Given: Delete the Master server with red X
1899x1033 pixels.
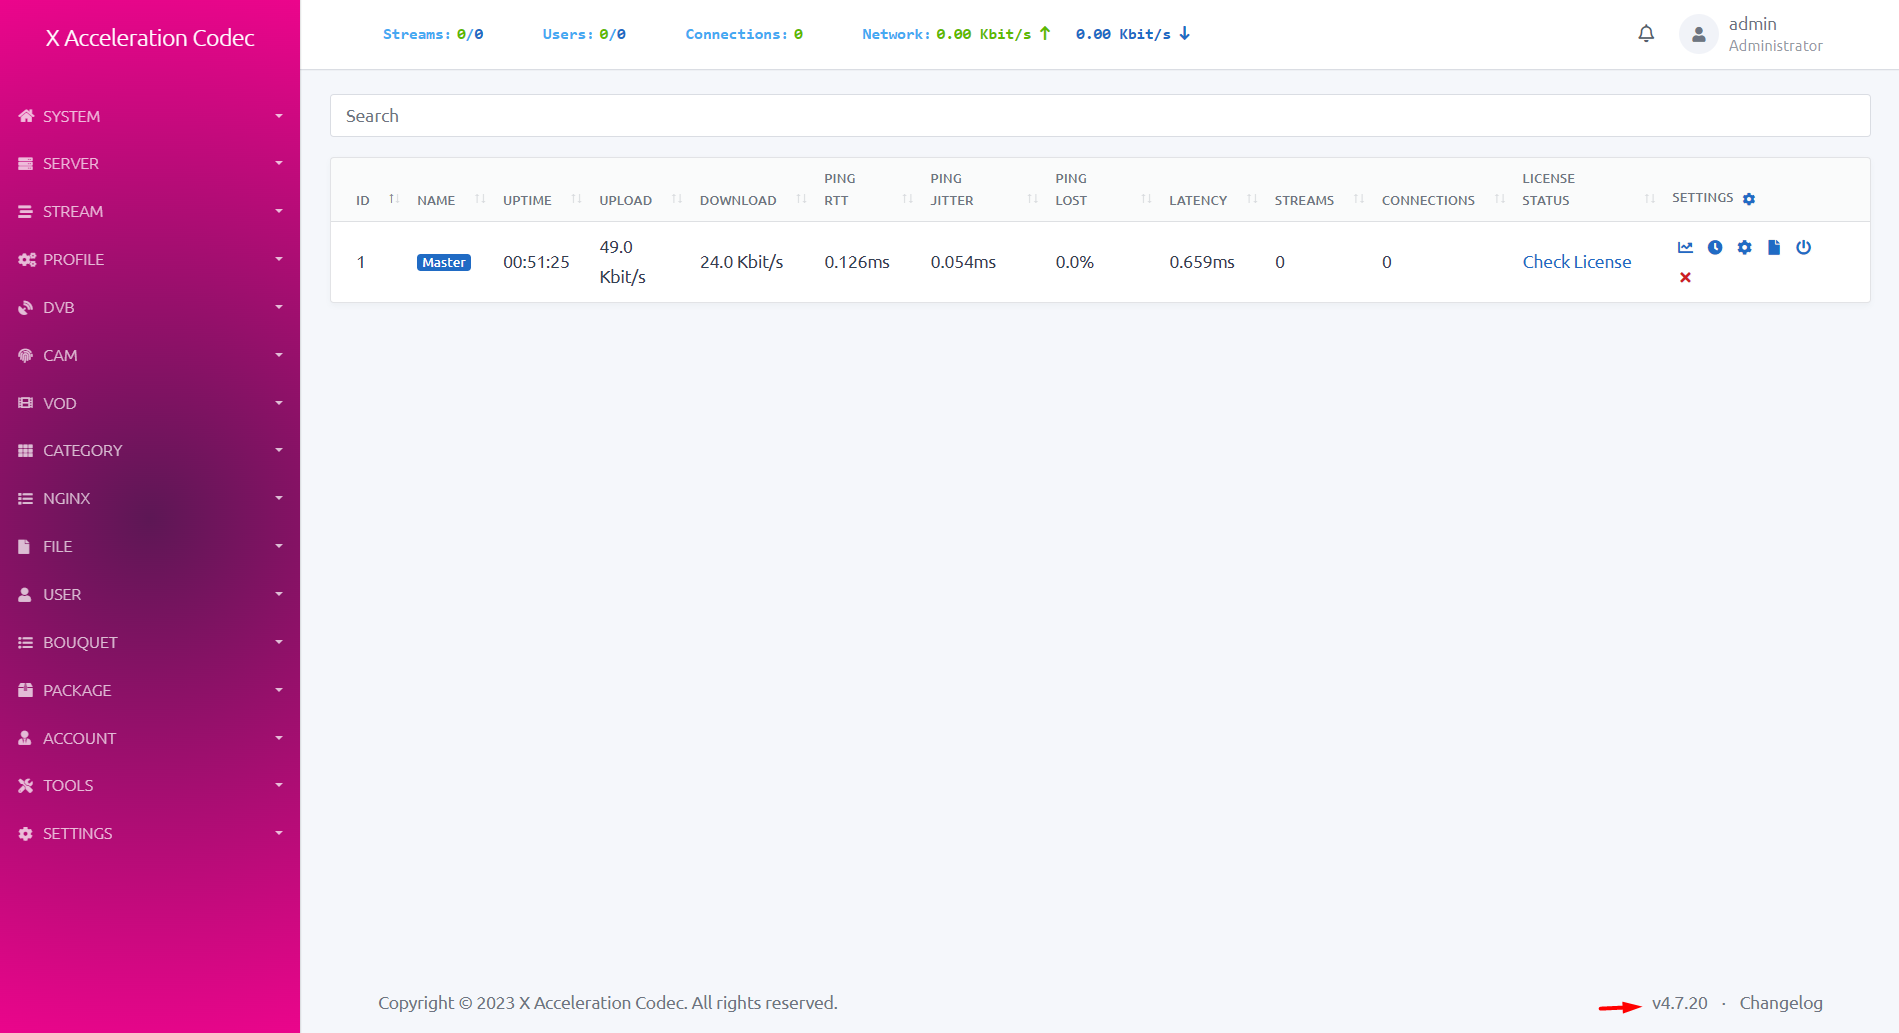Looking at the screenshot, I should pyautogui.click(x=1686, y=278).
